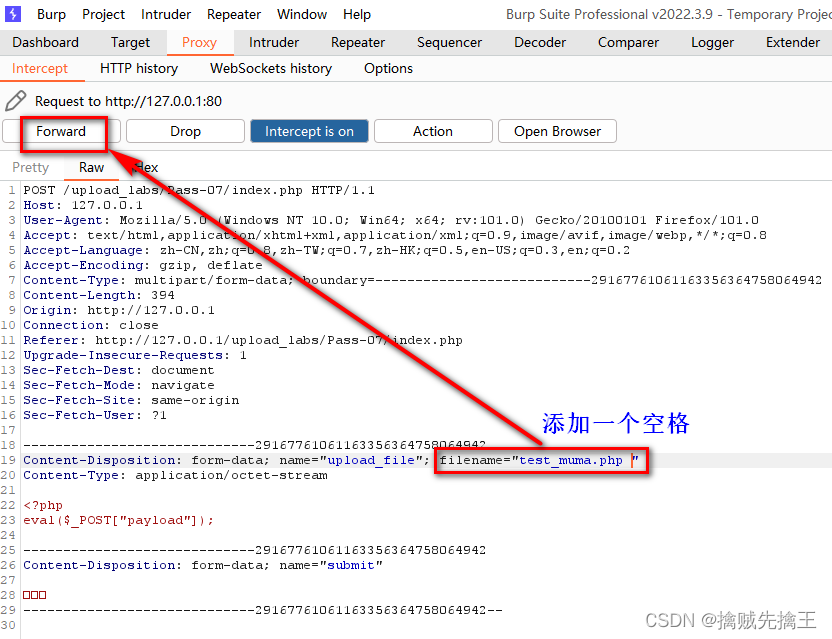Forward the intercepted request
This screenshot has width=832, height=639.
[61, 131]
